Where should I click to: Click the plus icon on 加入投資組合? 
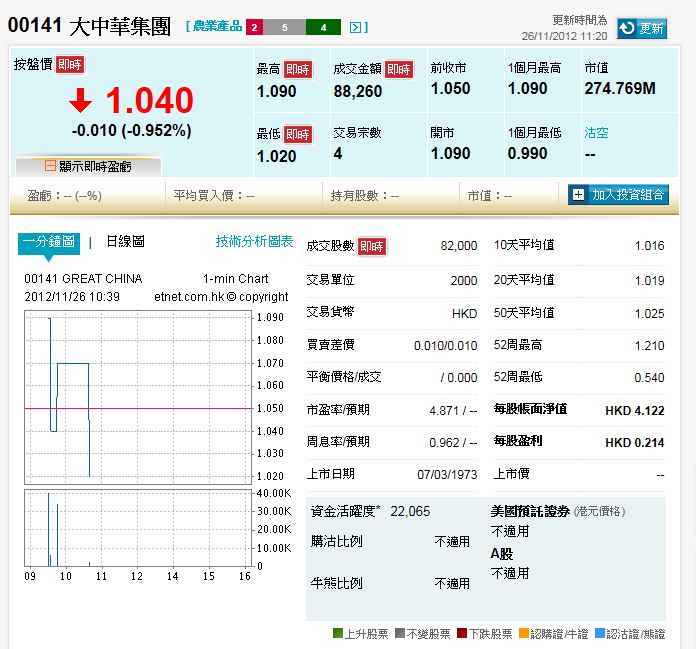coord(578,194)
